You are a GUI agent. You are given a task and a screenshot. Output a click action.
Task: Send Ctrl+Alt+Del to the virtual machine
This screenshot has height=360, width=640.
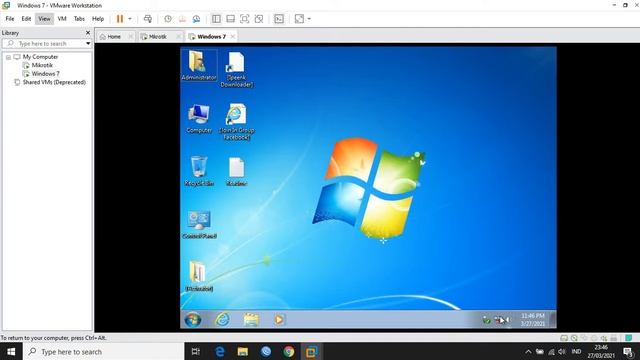(148, 19)
